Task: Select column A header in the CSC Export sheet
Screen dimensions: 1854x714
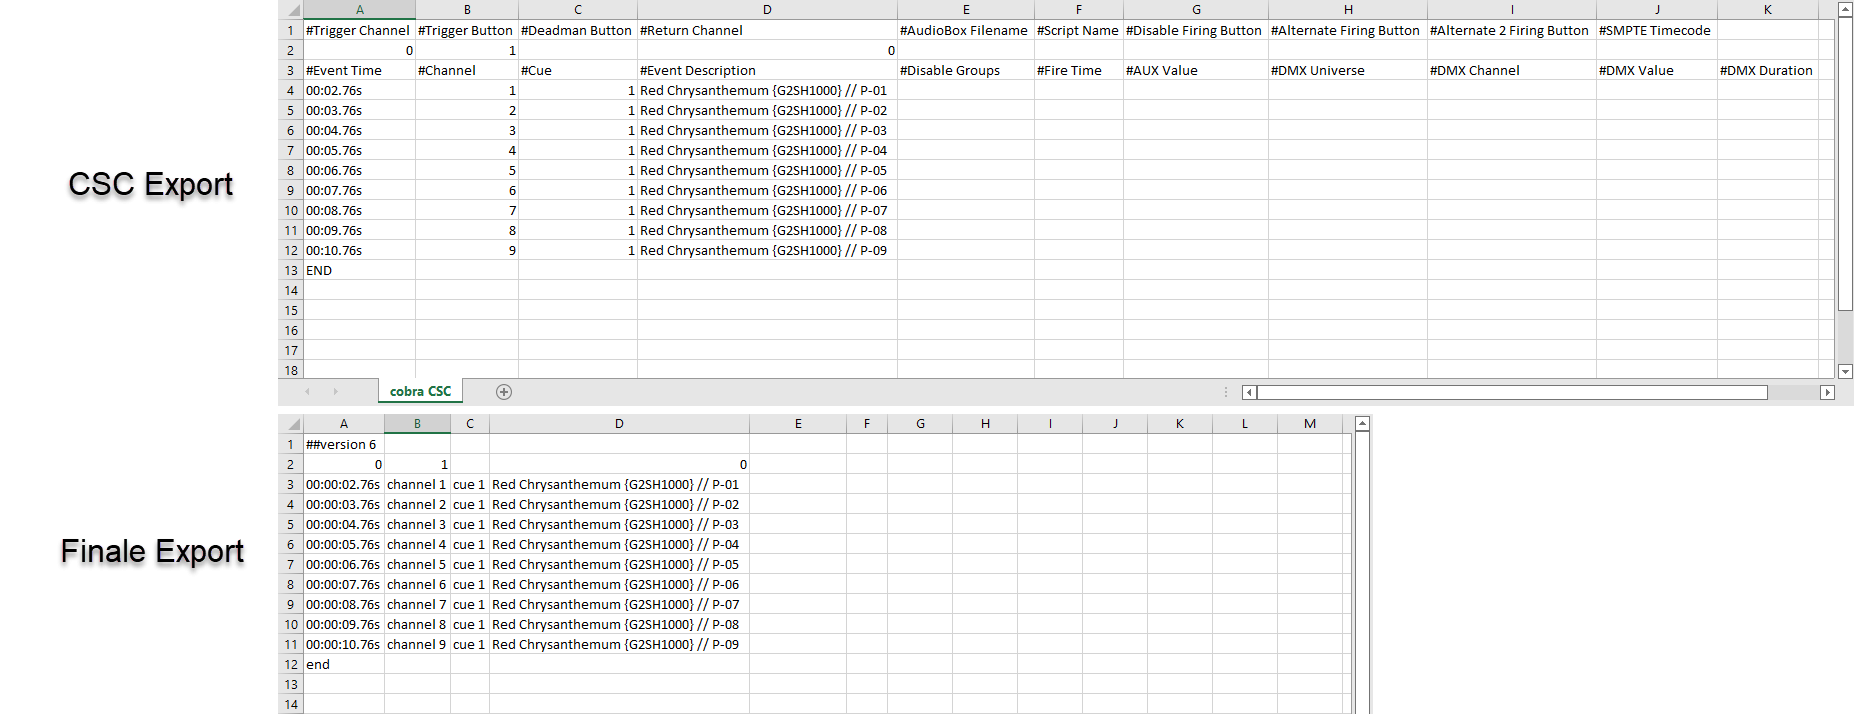Action: [359, 10]
